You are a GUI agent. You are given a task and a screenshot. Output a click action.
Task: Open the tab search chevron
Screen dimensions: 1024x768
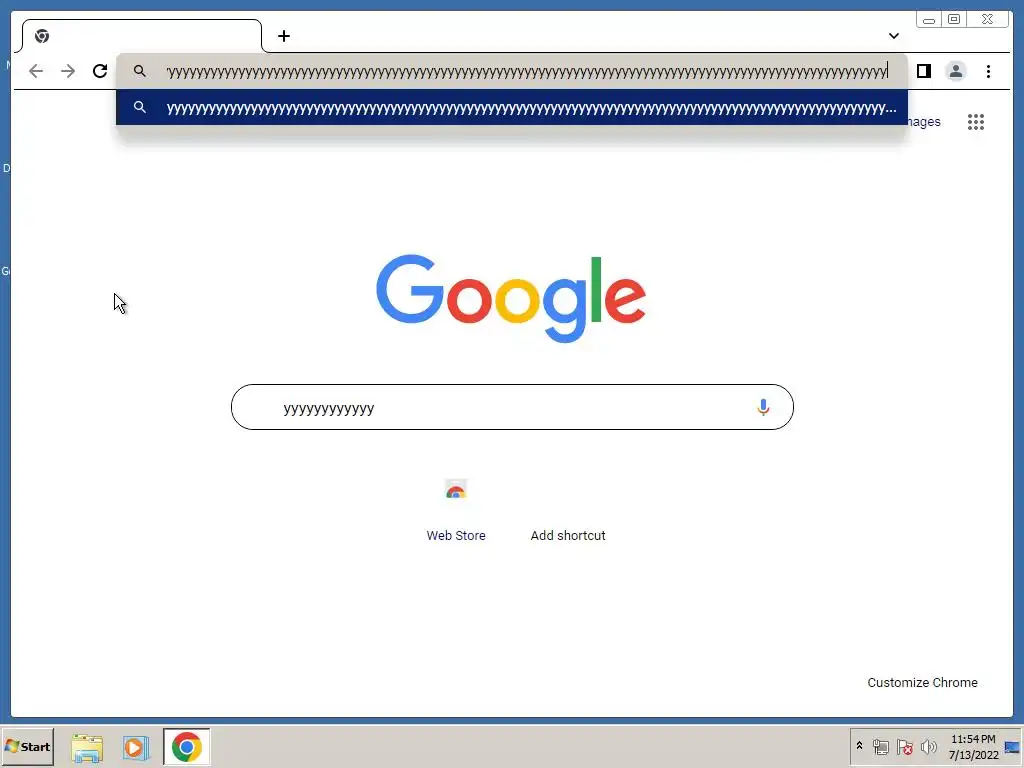[893, 36]
